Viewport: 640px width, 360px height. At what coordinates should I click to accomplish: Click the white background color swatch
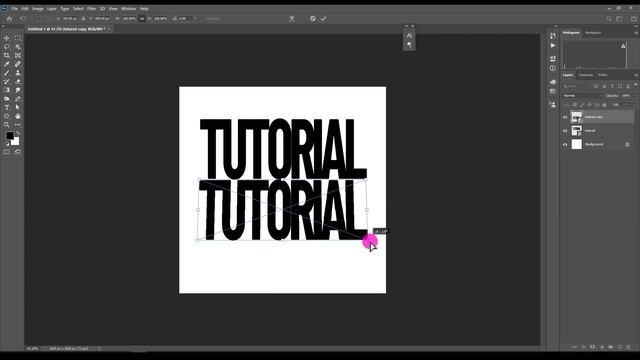click(x=16, y=142)
